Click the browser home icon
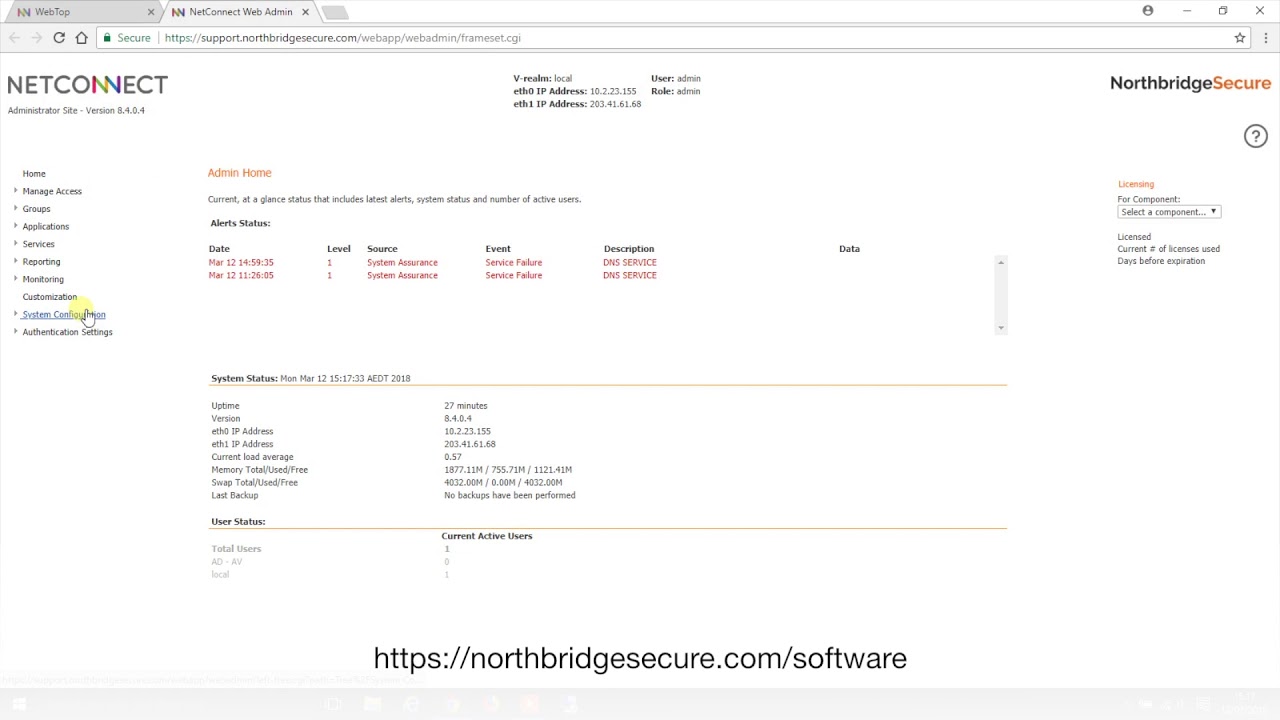This screenshot has width=1280, height=720. click(x=81, y=38)
